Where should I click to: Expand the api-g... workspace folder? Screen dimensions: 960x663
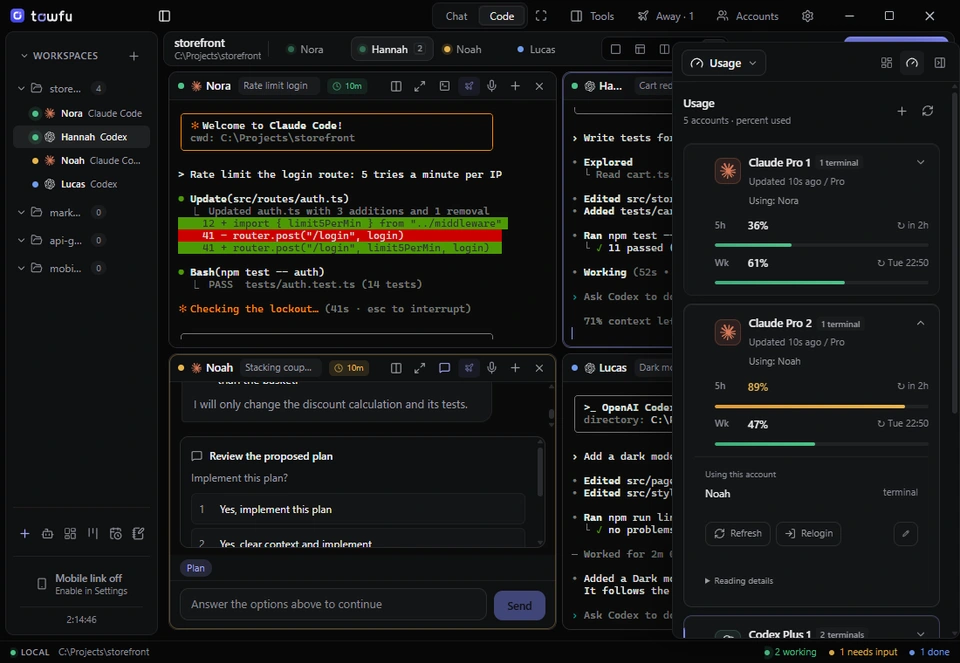[21, 241]
